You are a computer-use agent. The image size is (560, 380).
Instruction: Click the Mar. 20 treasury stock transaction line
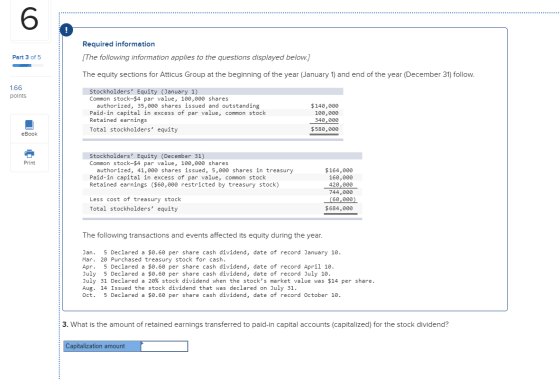(154, 260)
